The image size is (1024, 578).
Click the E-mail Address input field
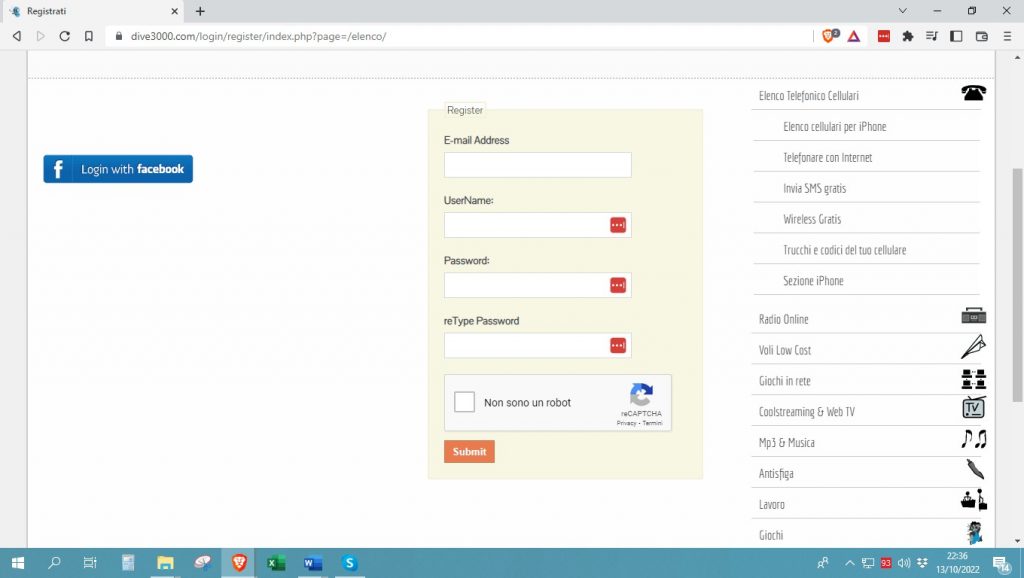pyautogui.click(x=537, y=165)
